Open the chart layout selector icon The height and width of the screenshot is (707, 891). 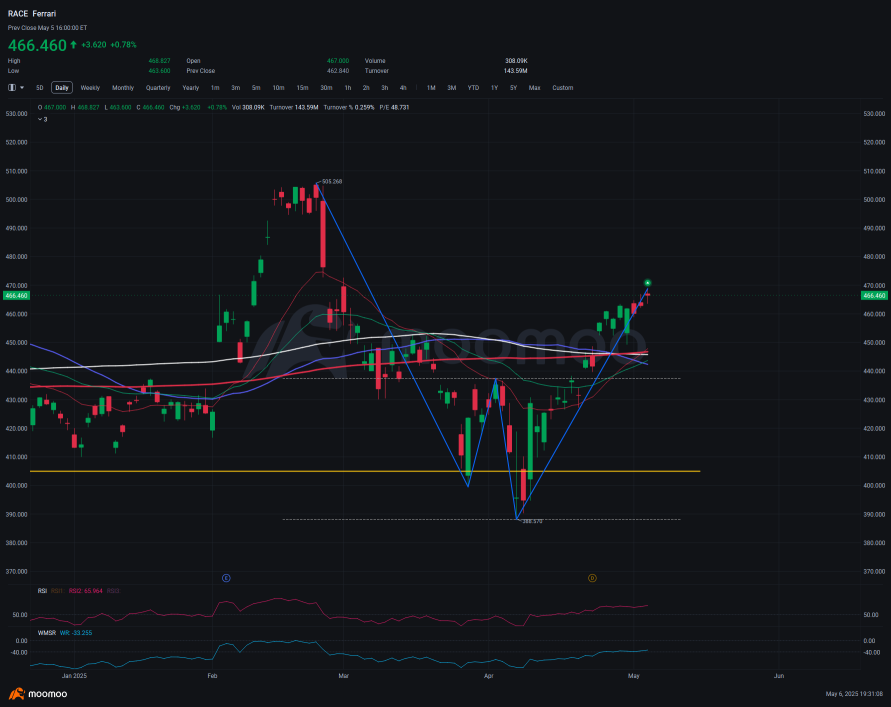(12, 88)
